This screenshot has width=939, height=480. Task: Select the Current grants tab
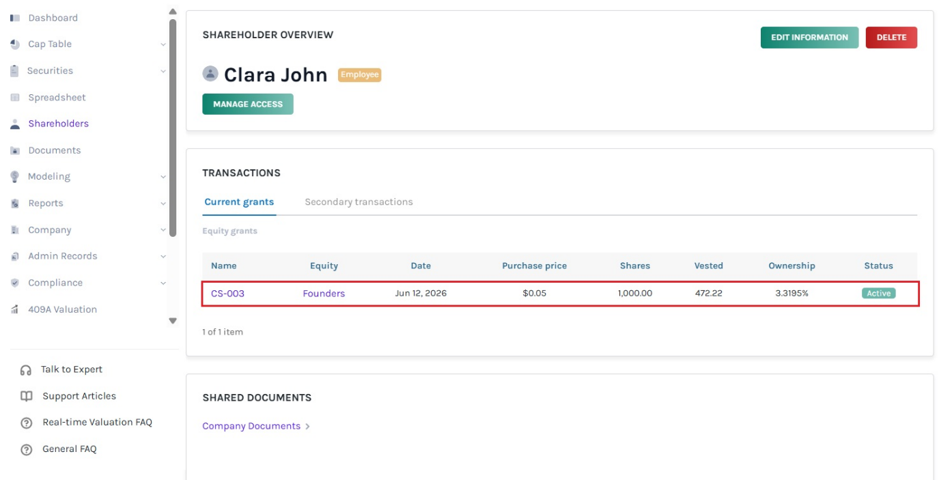click(239, 202)
